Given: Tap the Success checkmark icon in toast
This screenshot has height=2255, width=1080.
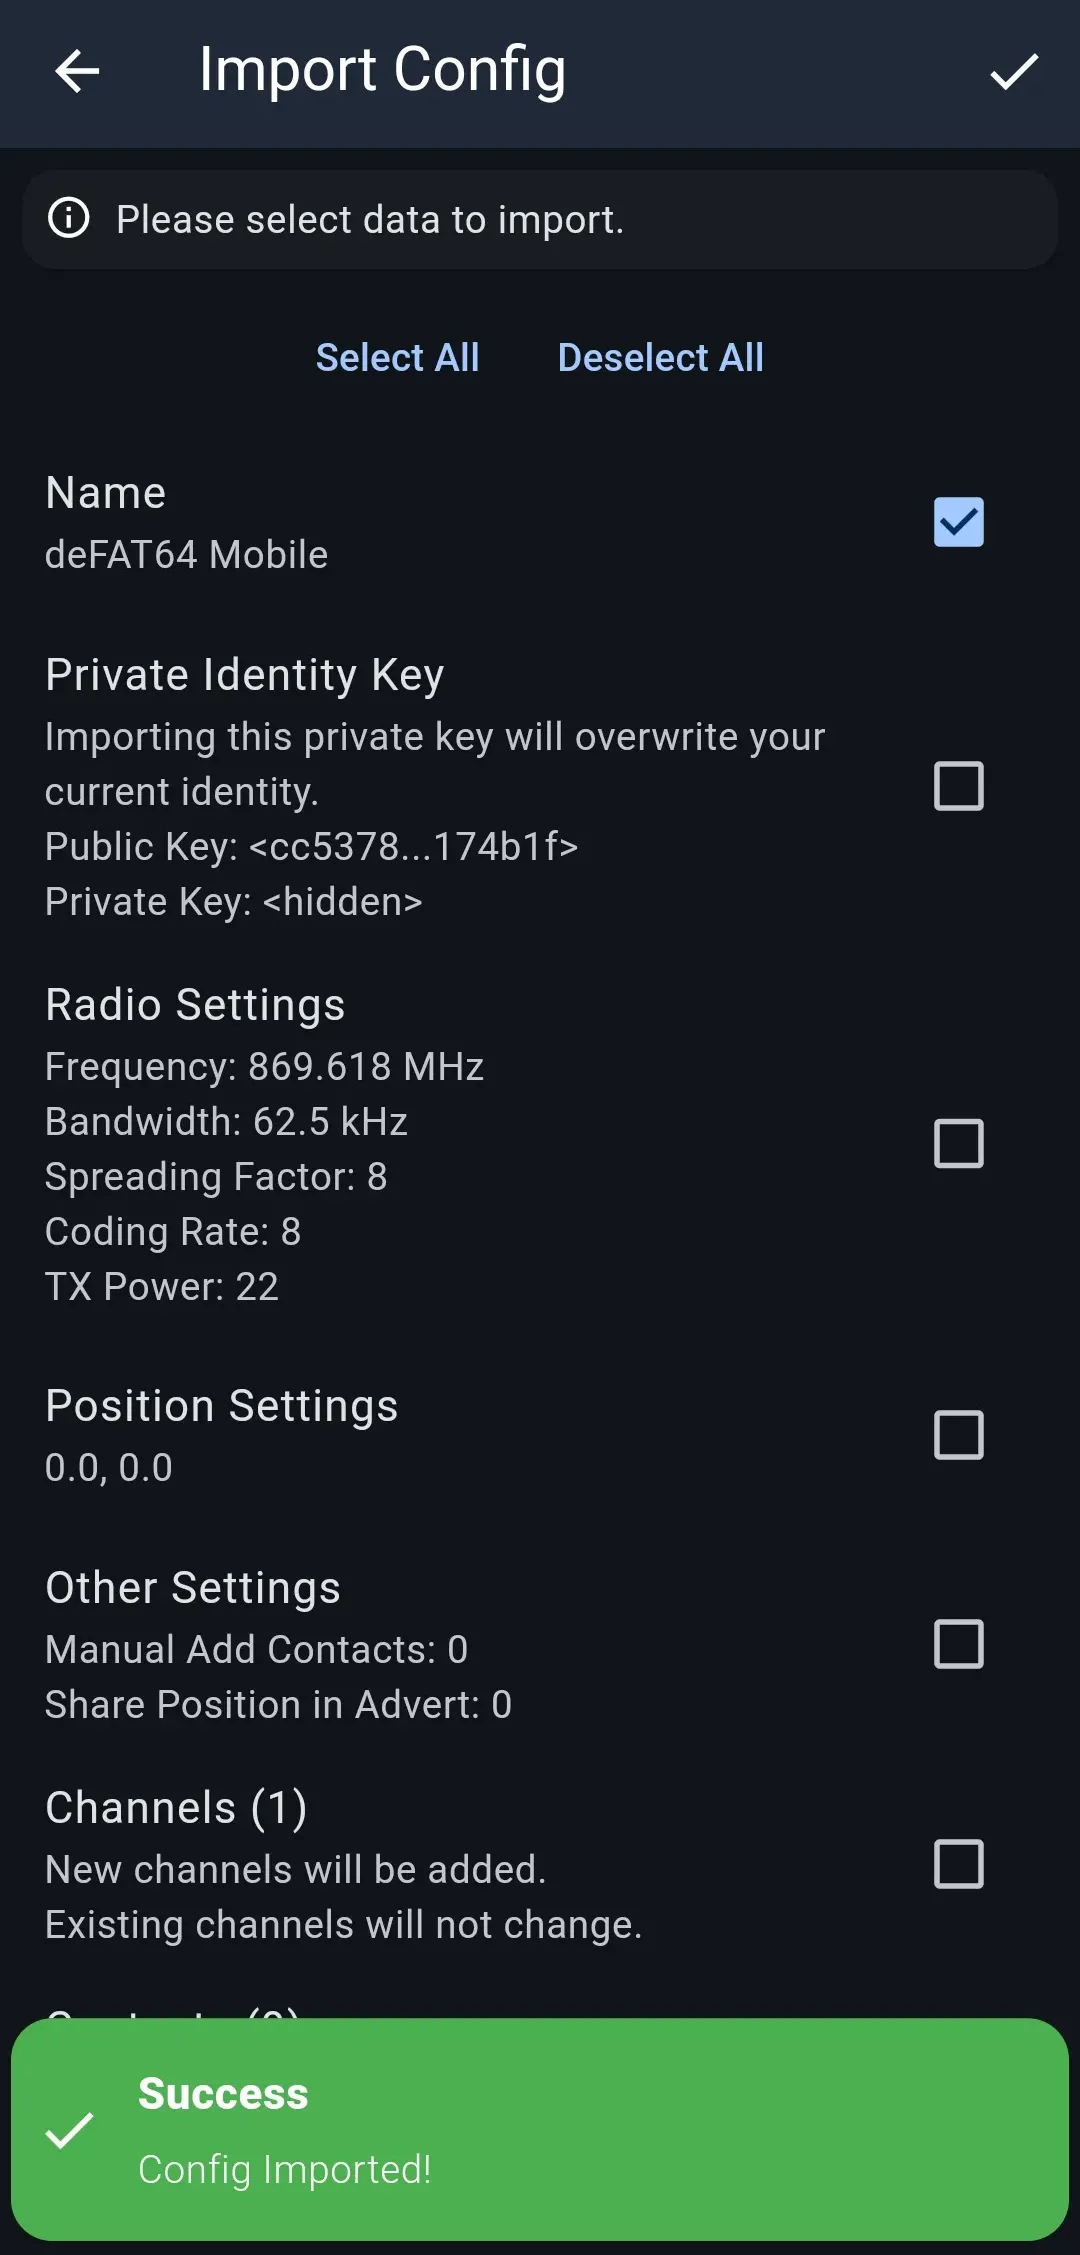Looking at the screenshot, I should pos(70,2130).
